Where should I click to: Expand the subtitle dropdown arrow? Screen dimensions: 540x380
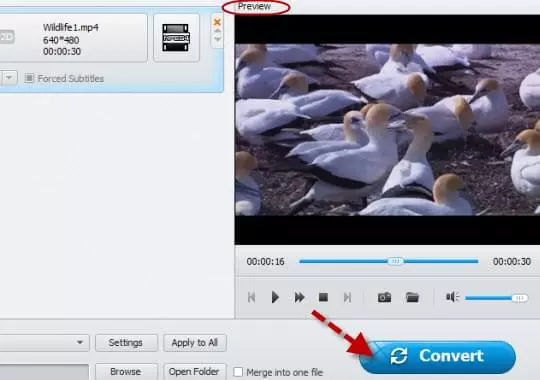pyautogui.click(x=9, y=78)
